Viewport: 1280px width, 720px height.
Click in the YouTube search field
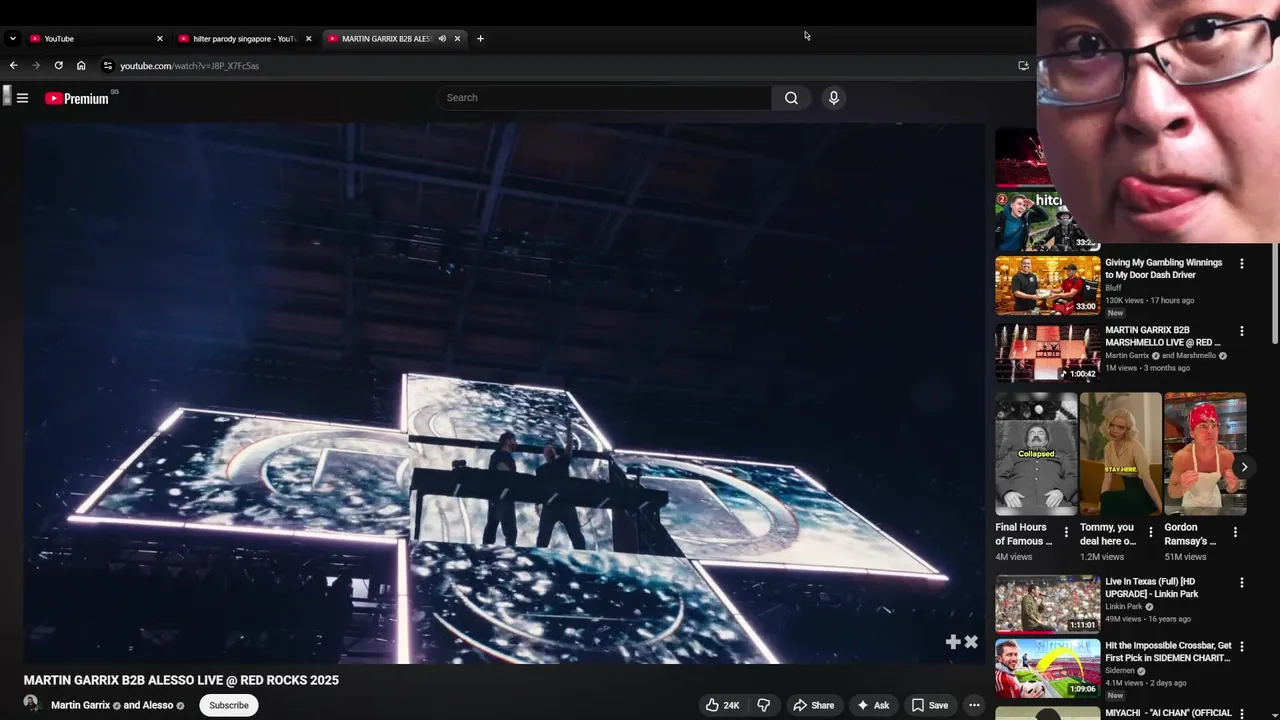click(x=603, y=98)
